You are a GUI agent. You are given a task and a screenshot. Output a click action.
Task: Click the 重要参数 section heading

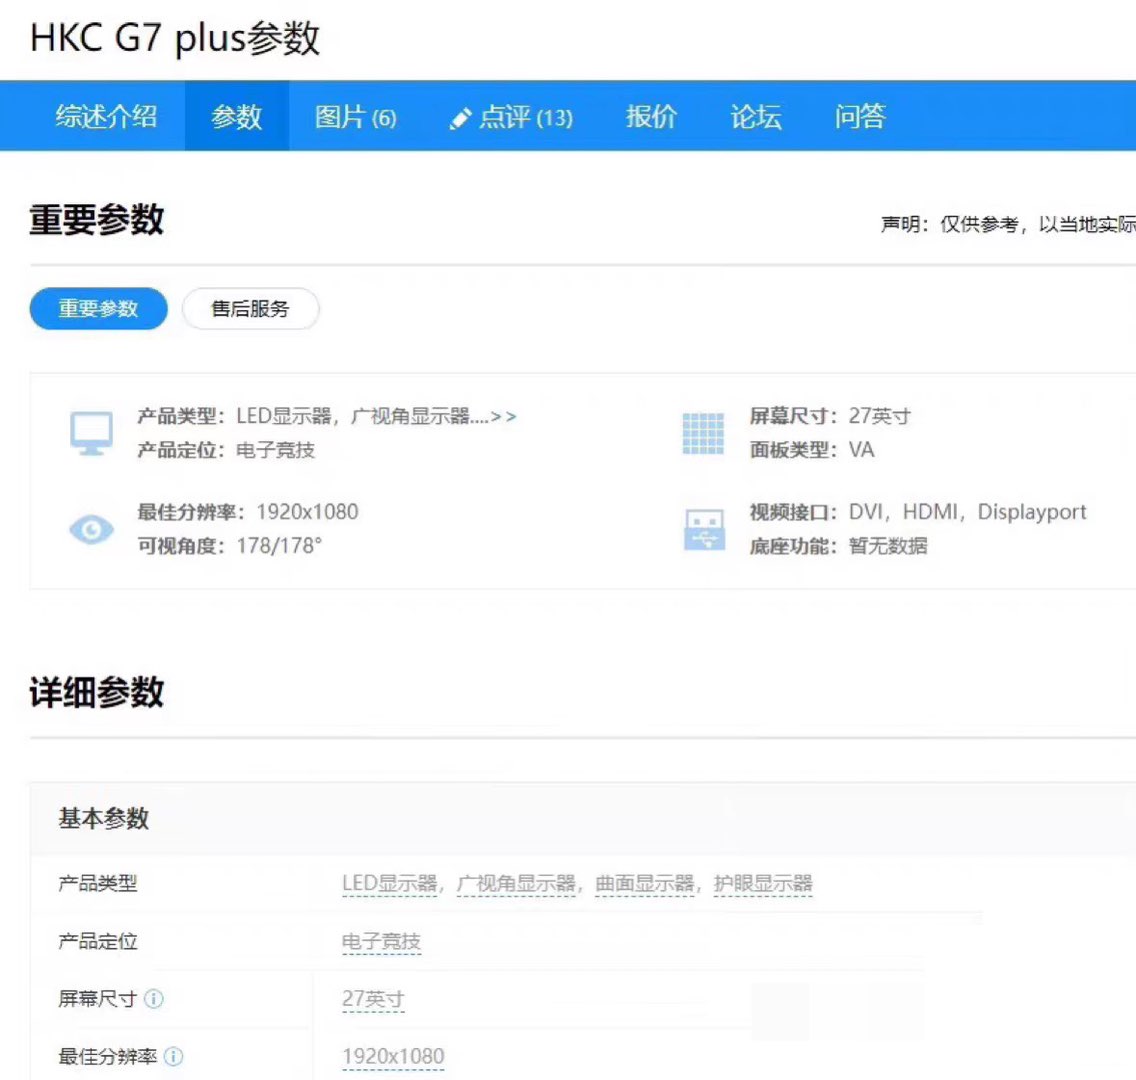[x=96, y=219]
